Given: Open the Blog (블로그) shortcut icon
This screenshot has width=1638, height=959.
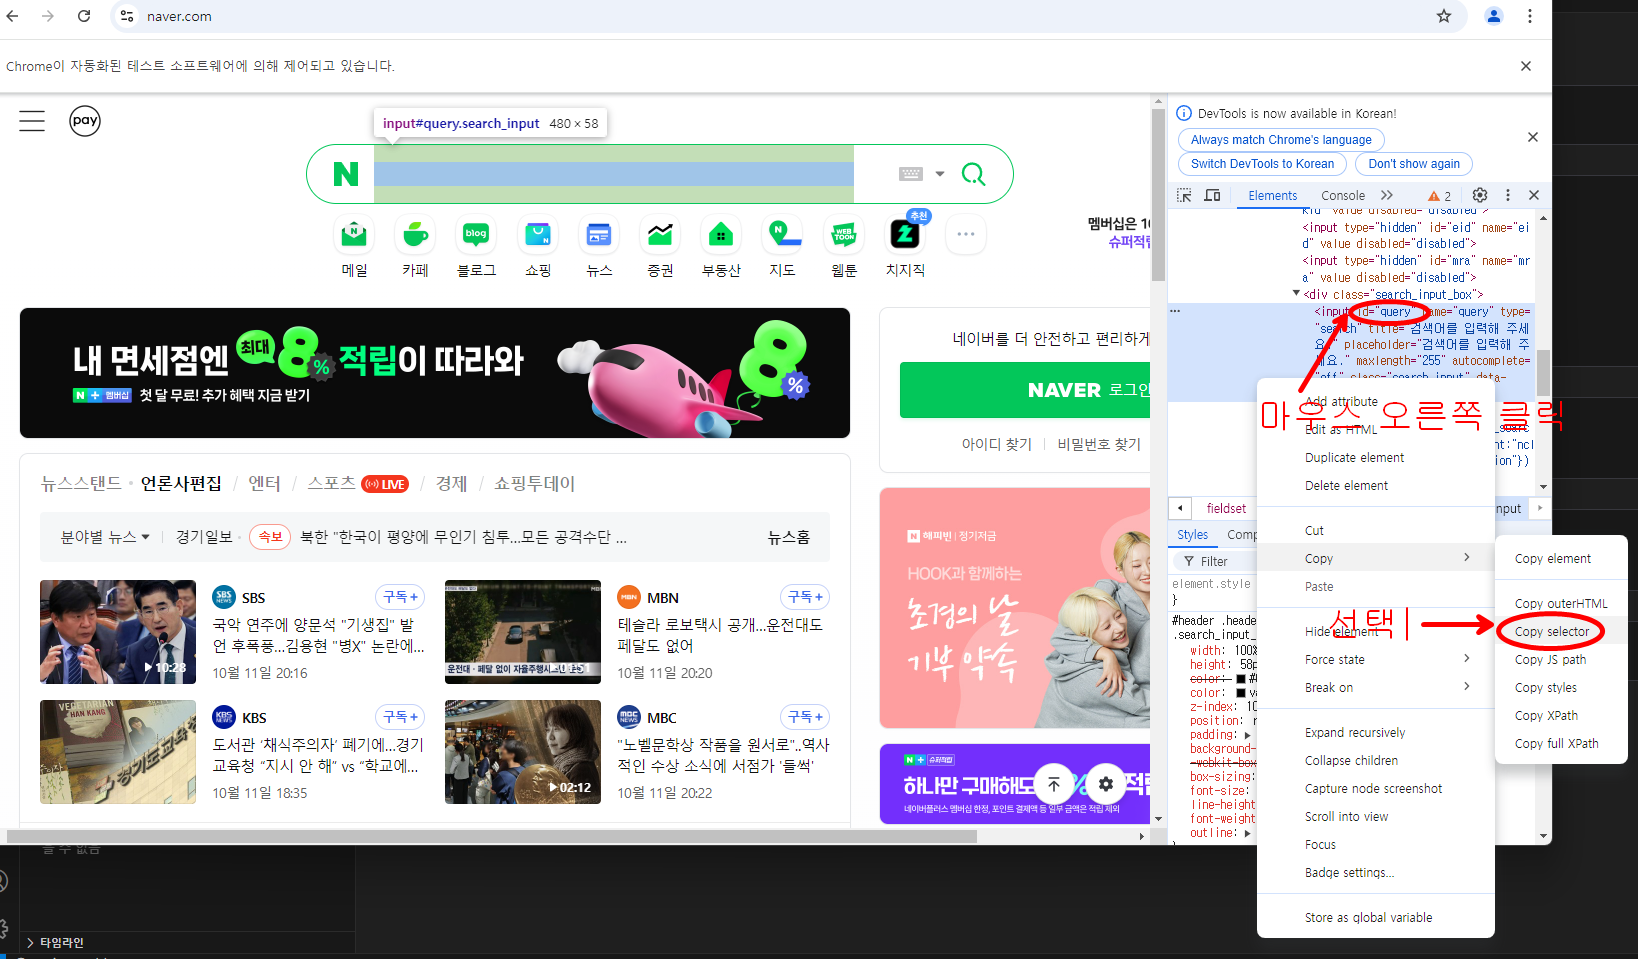Looking at the screenshot, I should coord(476,235).
